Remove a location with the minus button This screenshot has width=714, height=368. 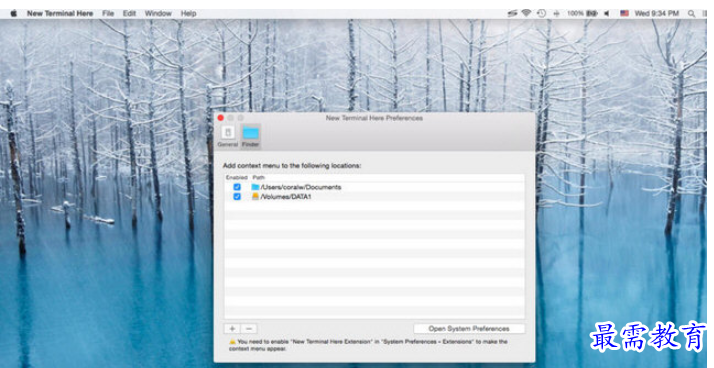[249, 328]
